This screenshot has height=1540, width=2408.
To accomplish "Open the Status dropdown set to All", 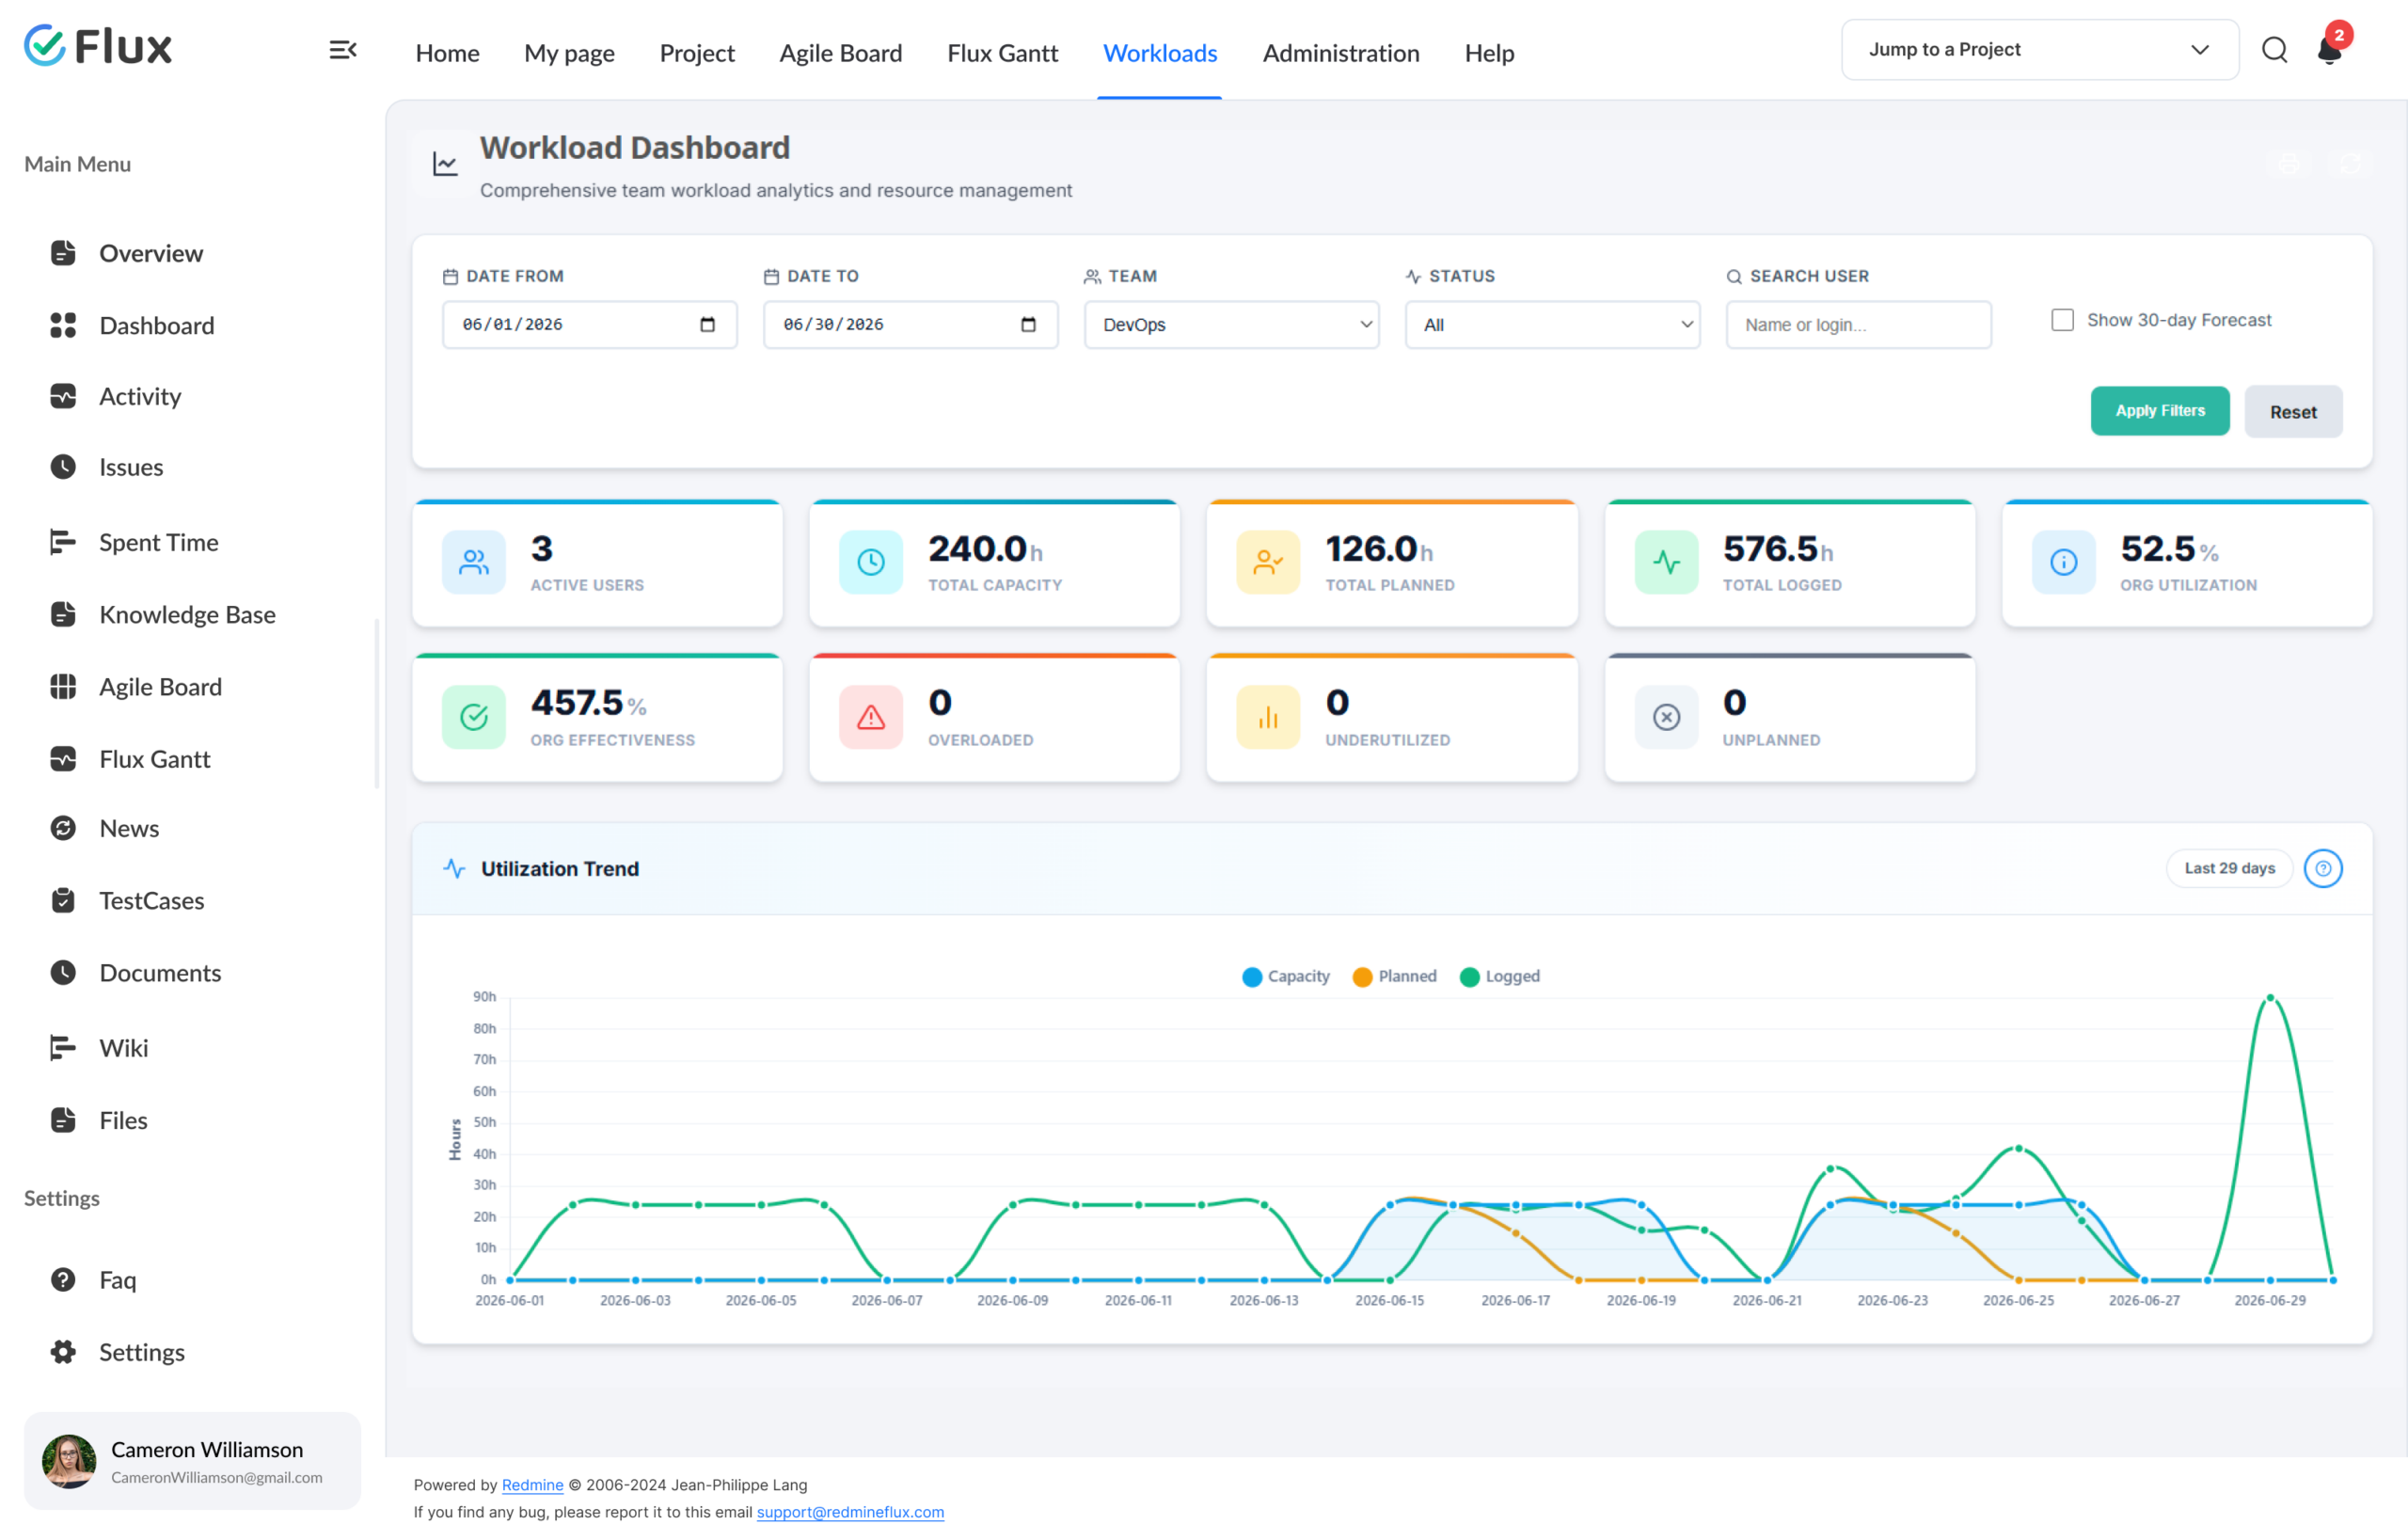I will pos(1552,325).
